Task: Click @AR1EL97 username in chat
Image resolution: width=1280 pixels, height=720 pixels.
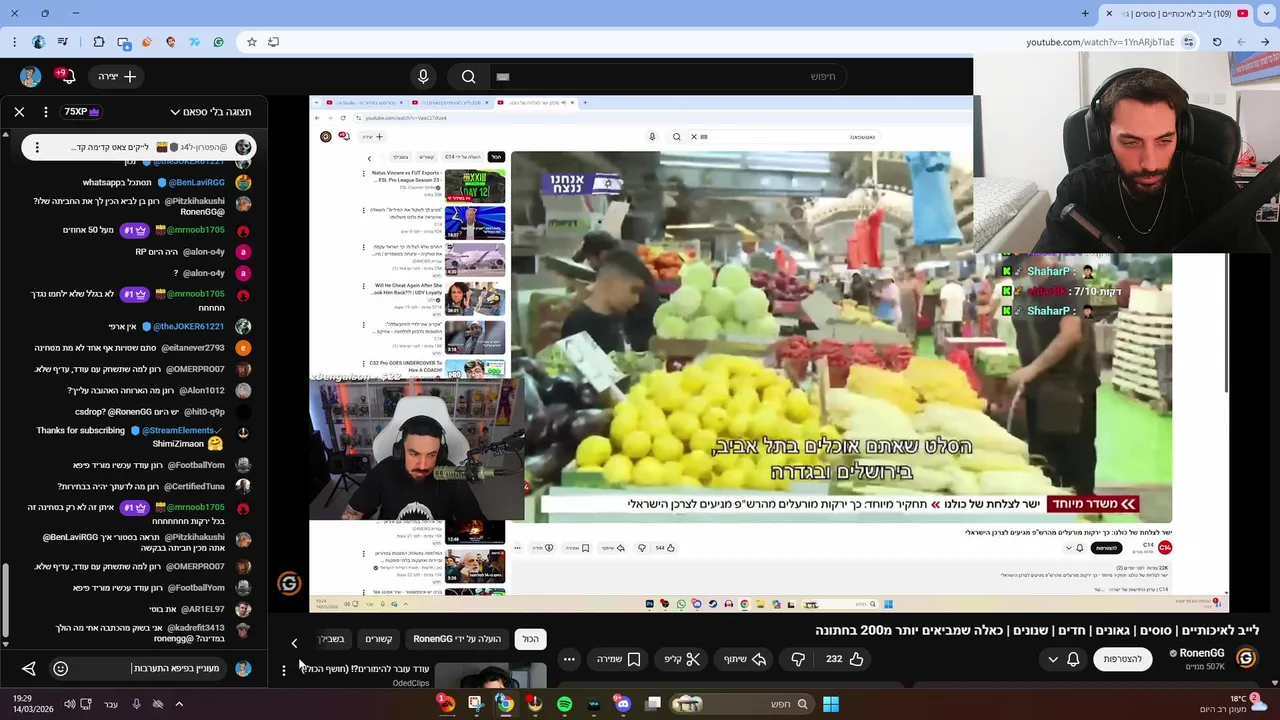Action: click(203, 609)
